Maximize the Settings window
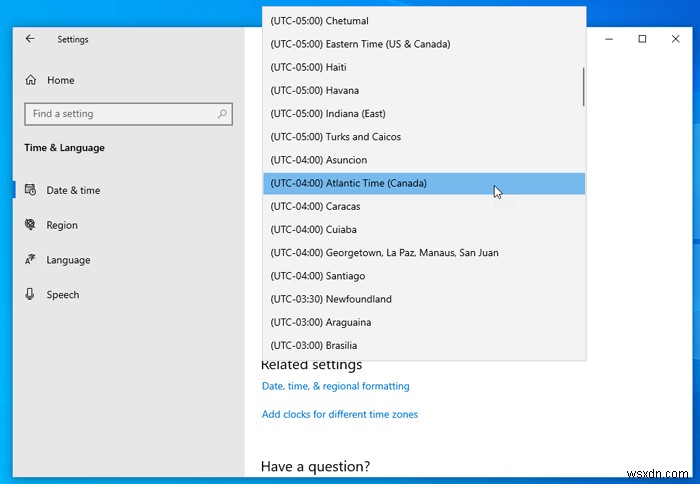The image size is (700, 484). [642, 39]
